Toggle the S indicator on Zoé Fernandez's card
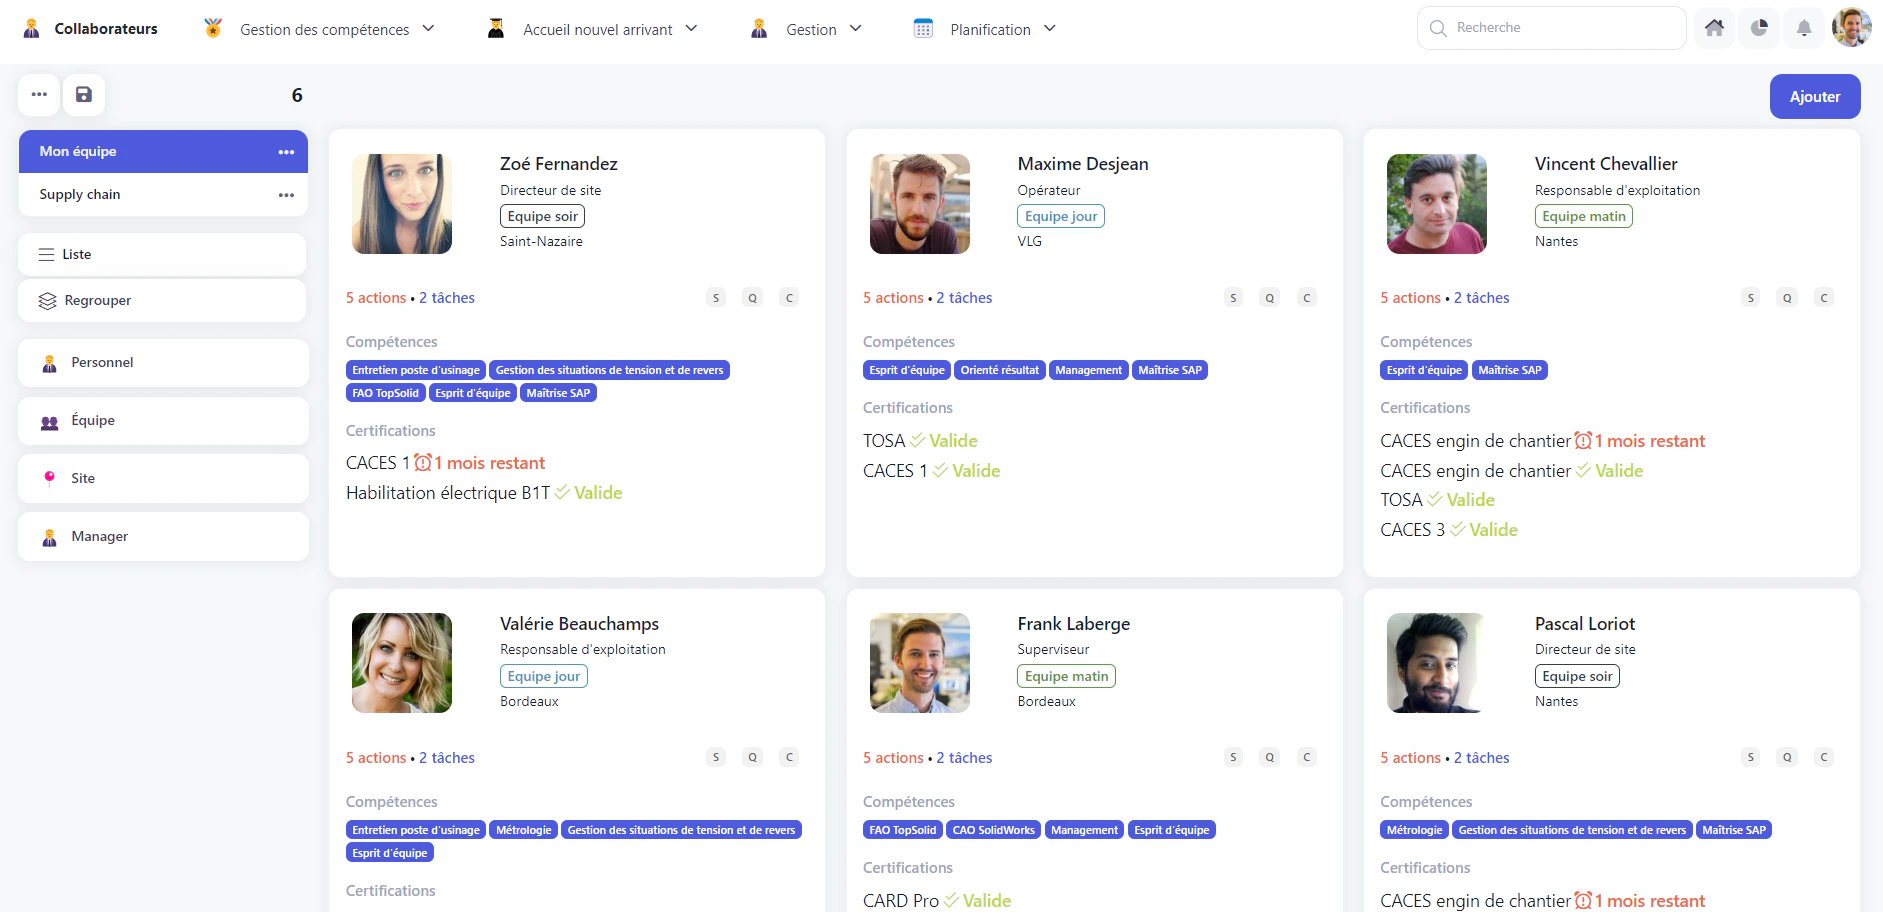 (716, 297)
